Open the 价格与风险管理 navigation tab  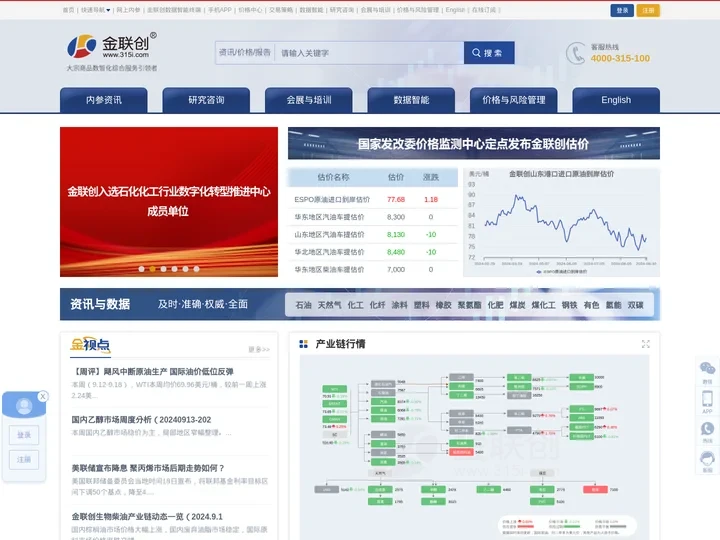(513, 100)
